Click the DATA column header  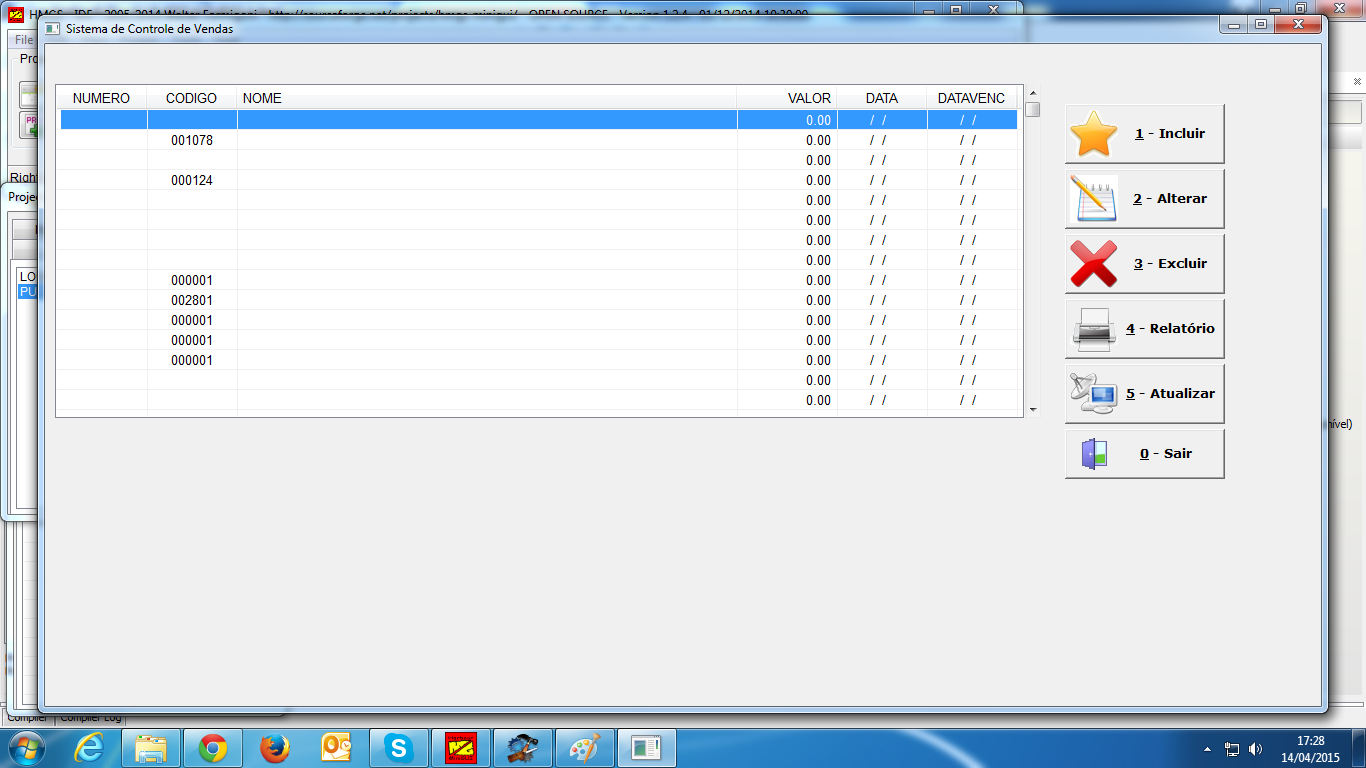pos(882,98)
